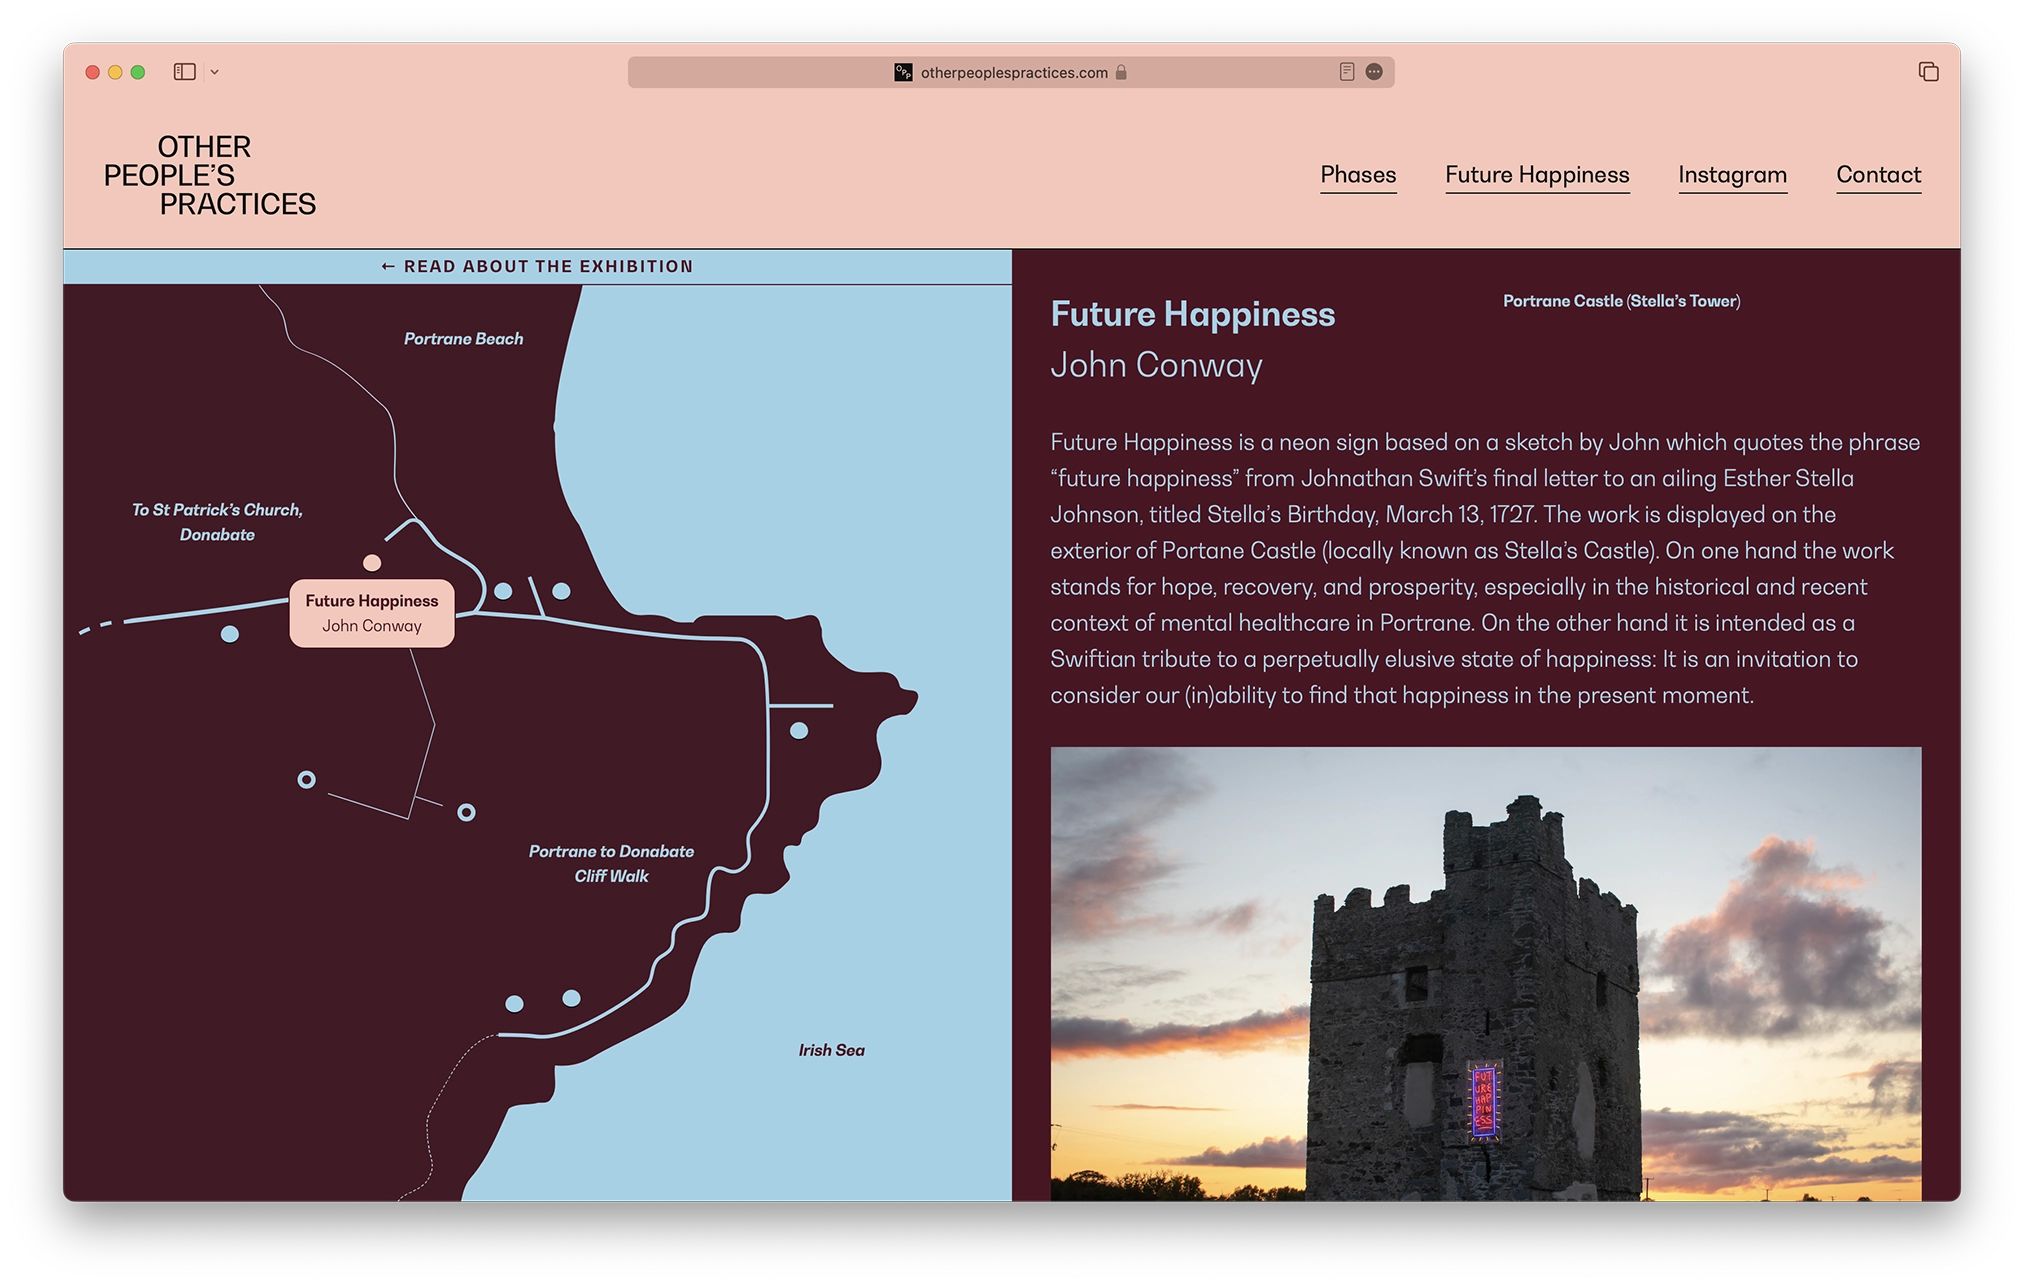This screenshot has height=1285, width=2024.
Task: Select left hollow ring marker on map
Action: 307,780
